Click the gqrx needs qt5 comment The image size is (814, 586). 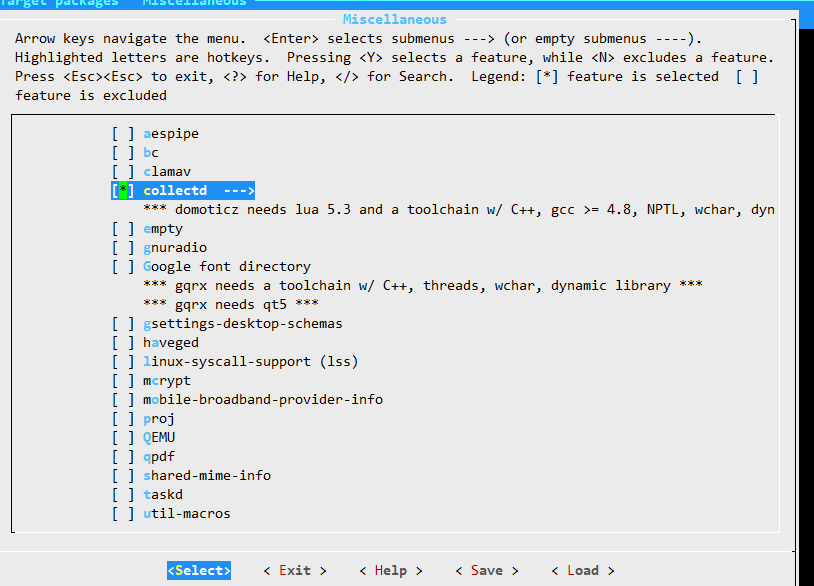[x=231, y=305]
